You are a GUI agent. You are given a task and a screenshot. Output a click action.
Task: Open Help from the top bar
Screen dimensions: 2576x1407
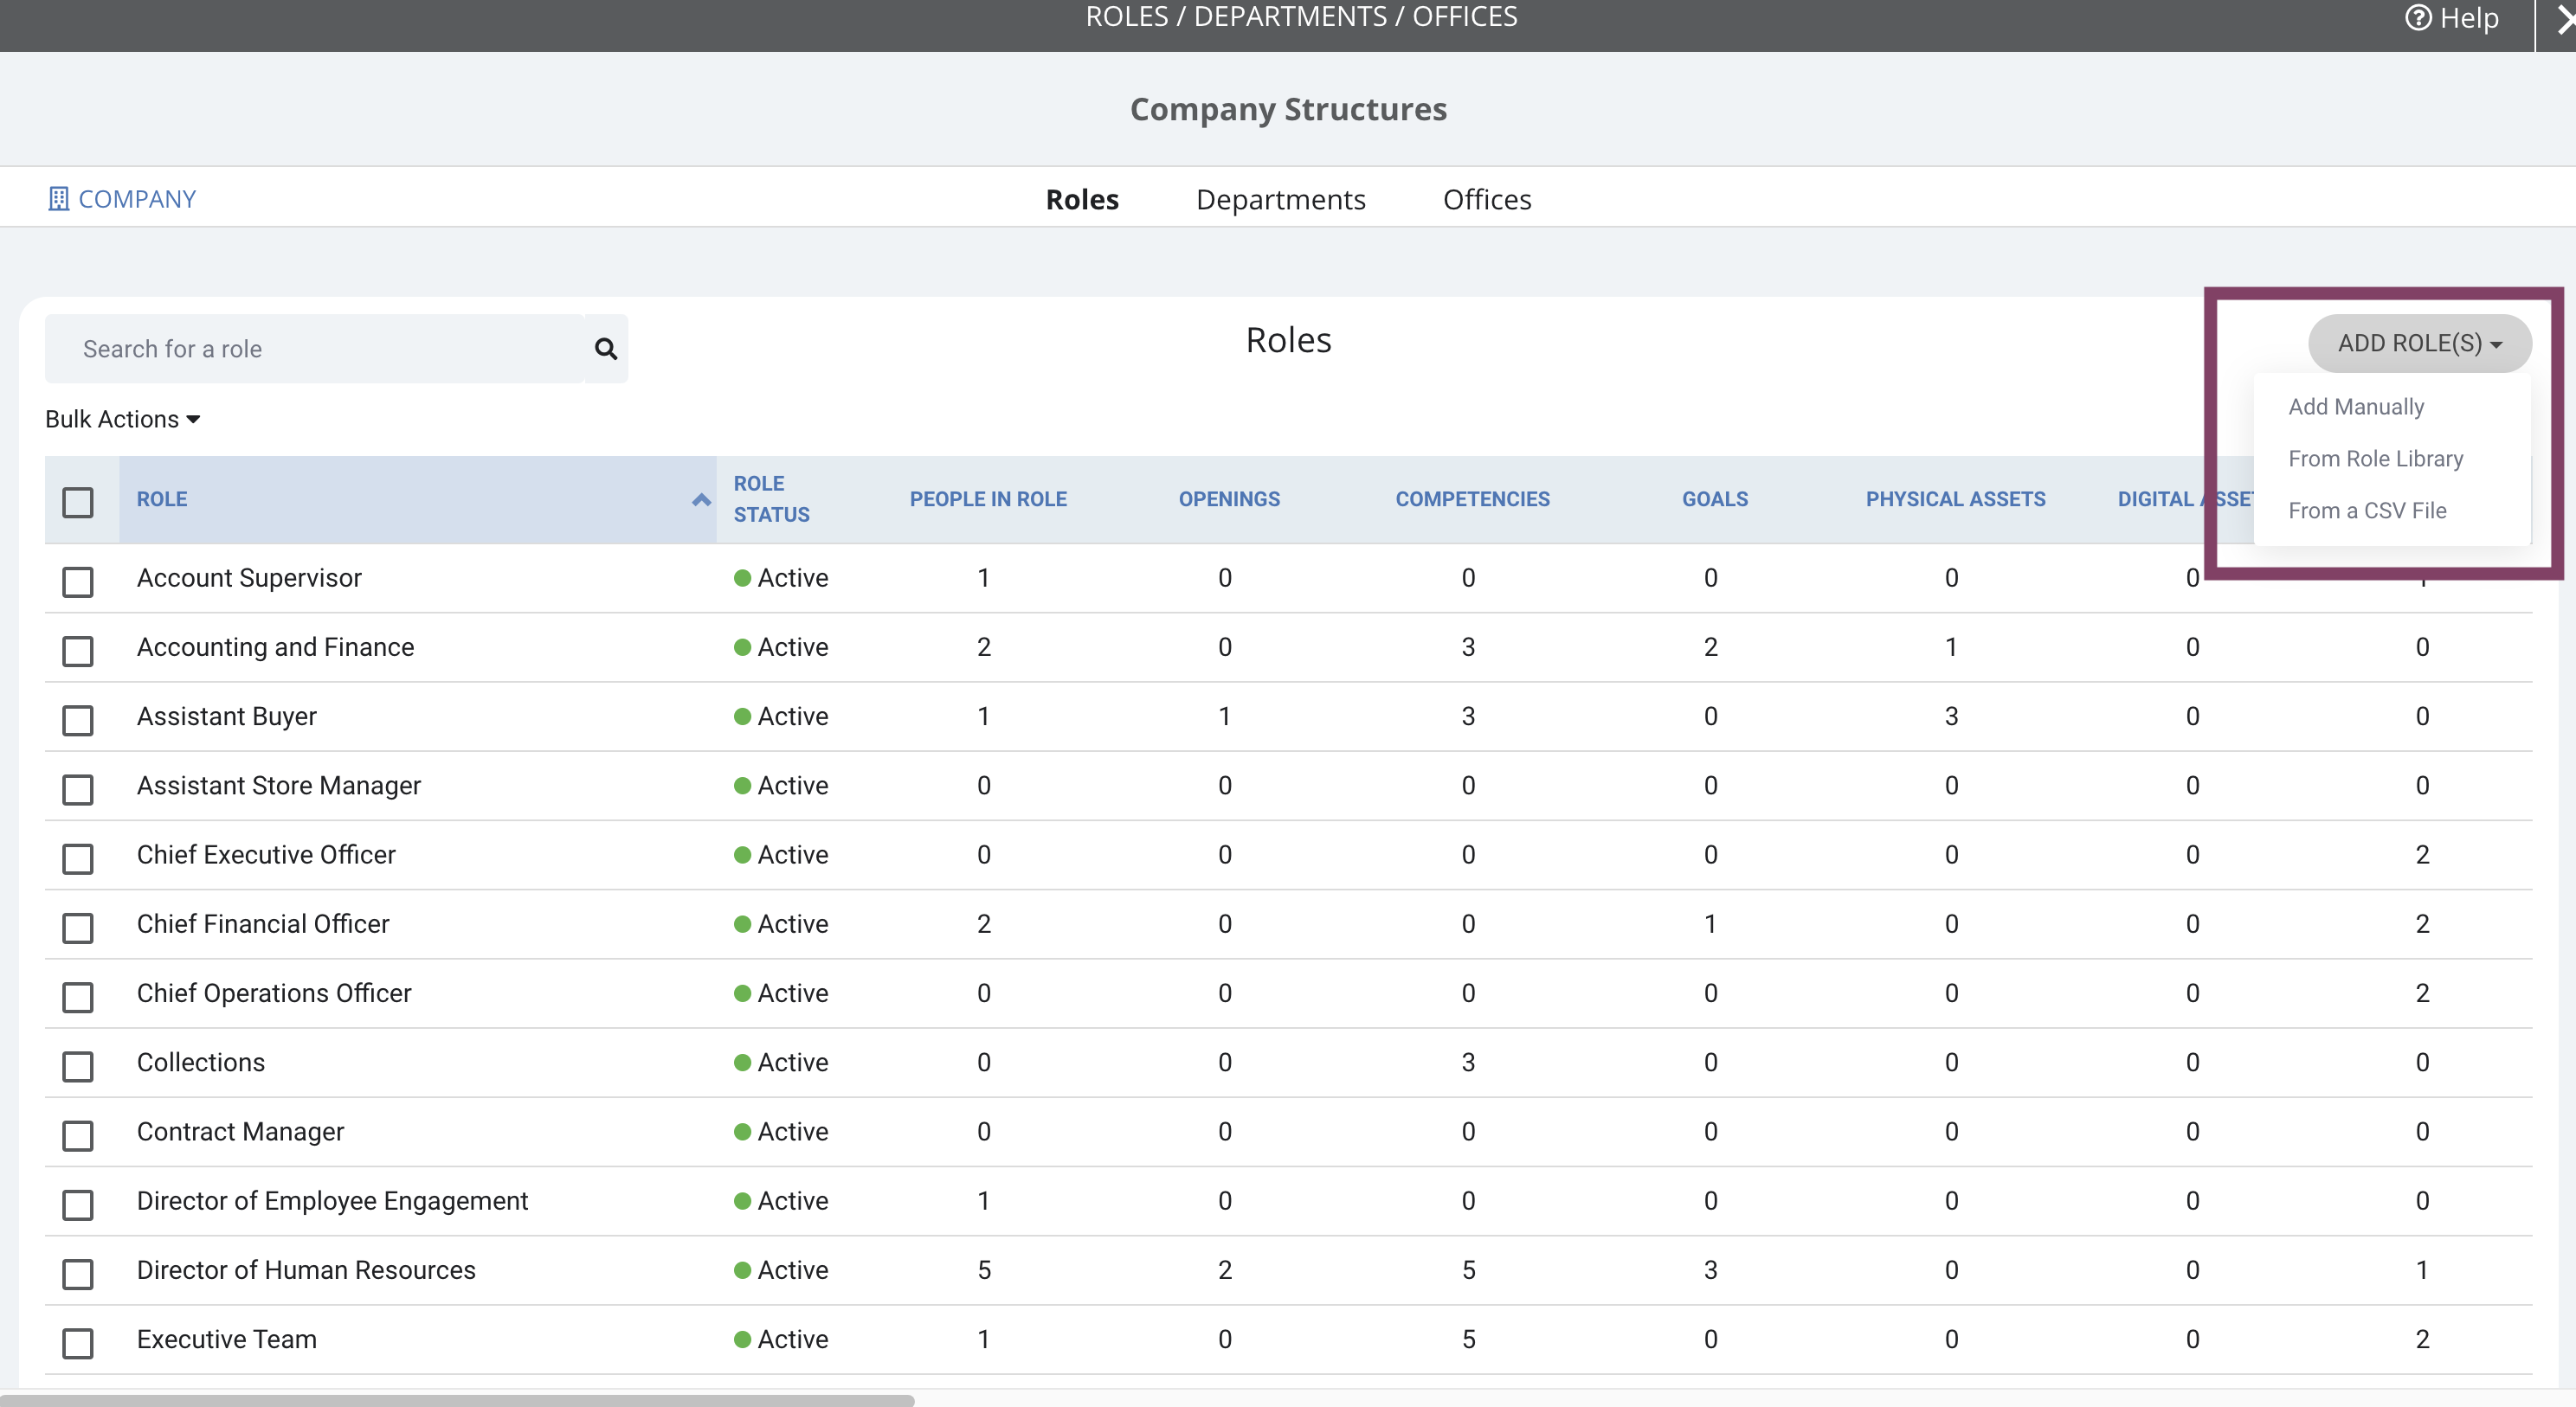pos(2452,18)
